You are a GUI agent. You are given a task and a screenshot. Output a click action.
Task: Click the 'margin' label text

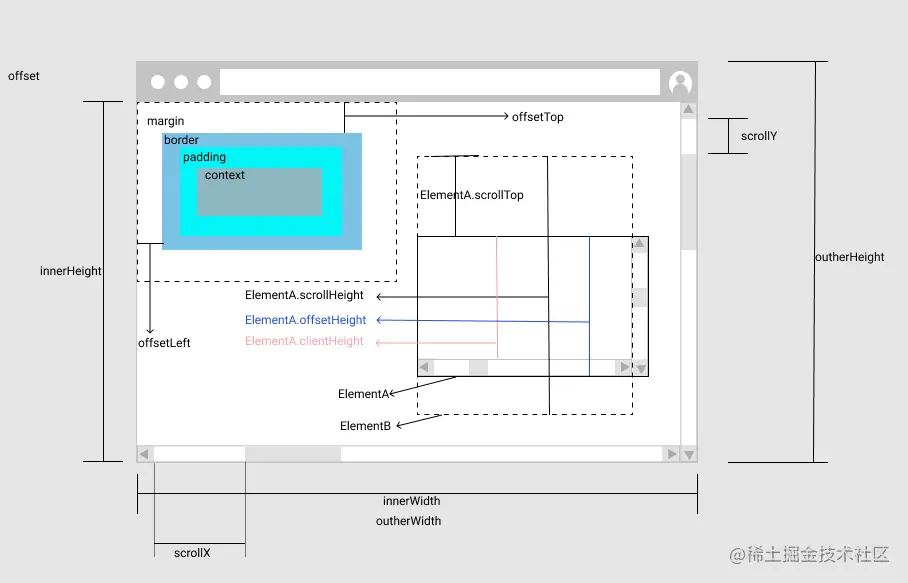tap(166, 121)
